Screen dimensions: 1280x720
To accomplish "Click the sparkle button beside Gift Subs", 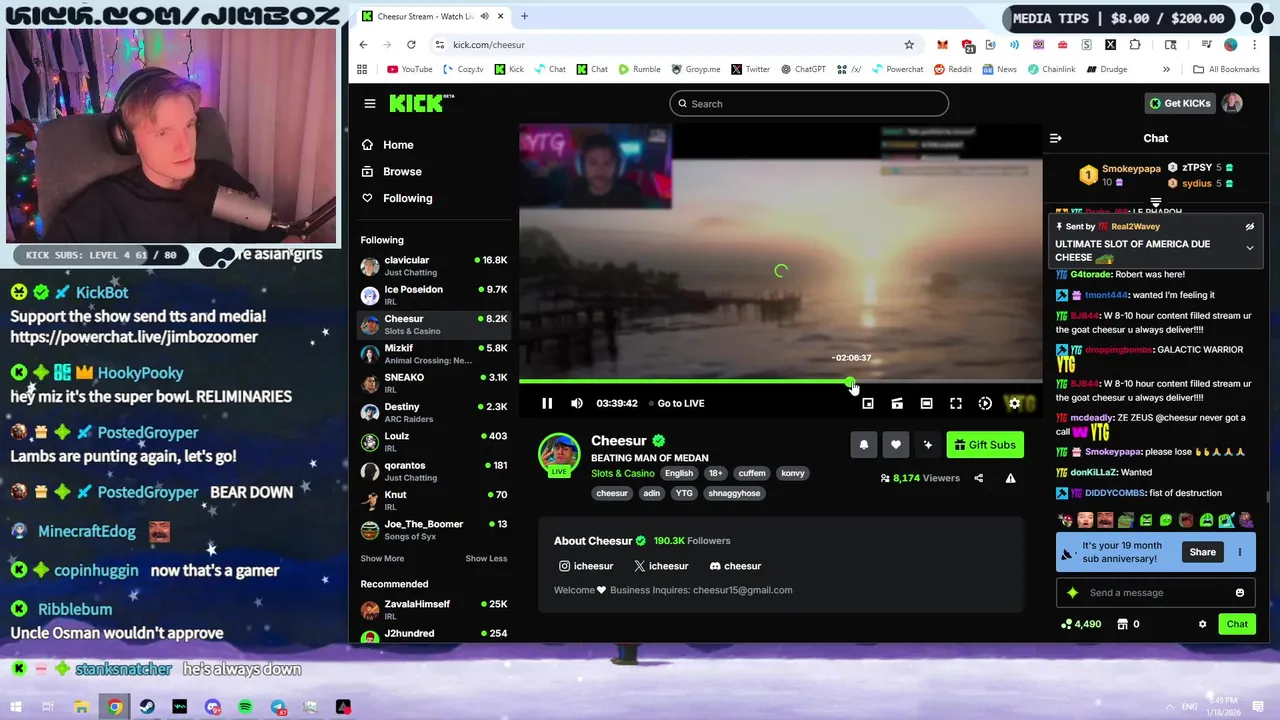I will point(928,445).
